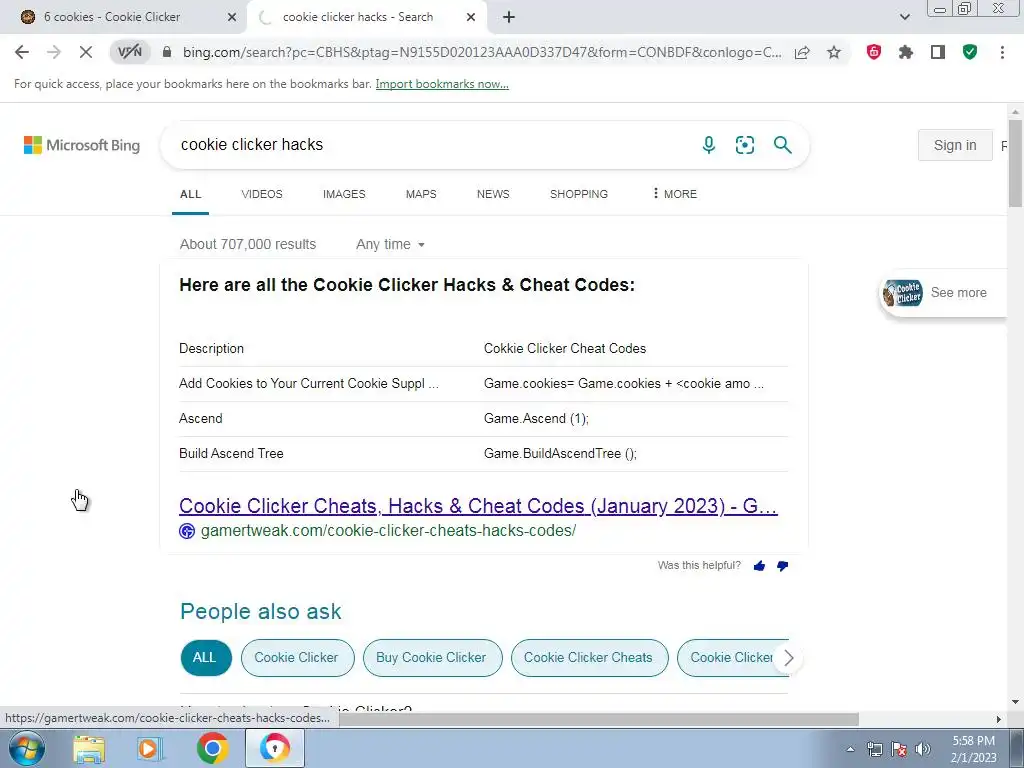The width and height of the screenshot is (1024, 768).
Task: Show hidden system tray icons arrow
Action: pos(850,749)
